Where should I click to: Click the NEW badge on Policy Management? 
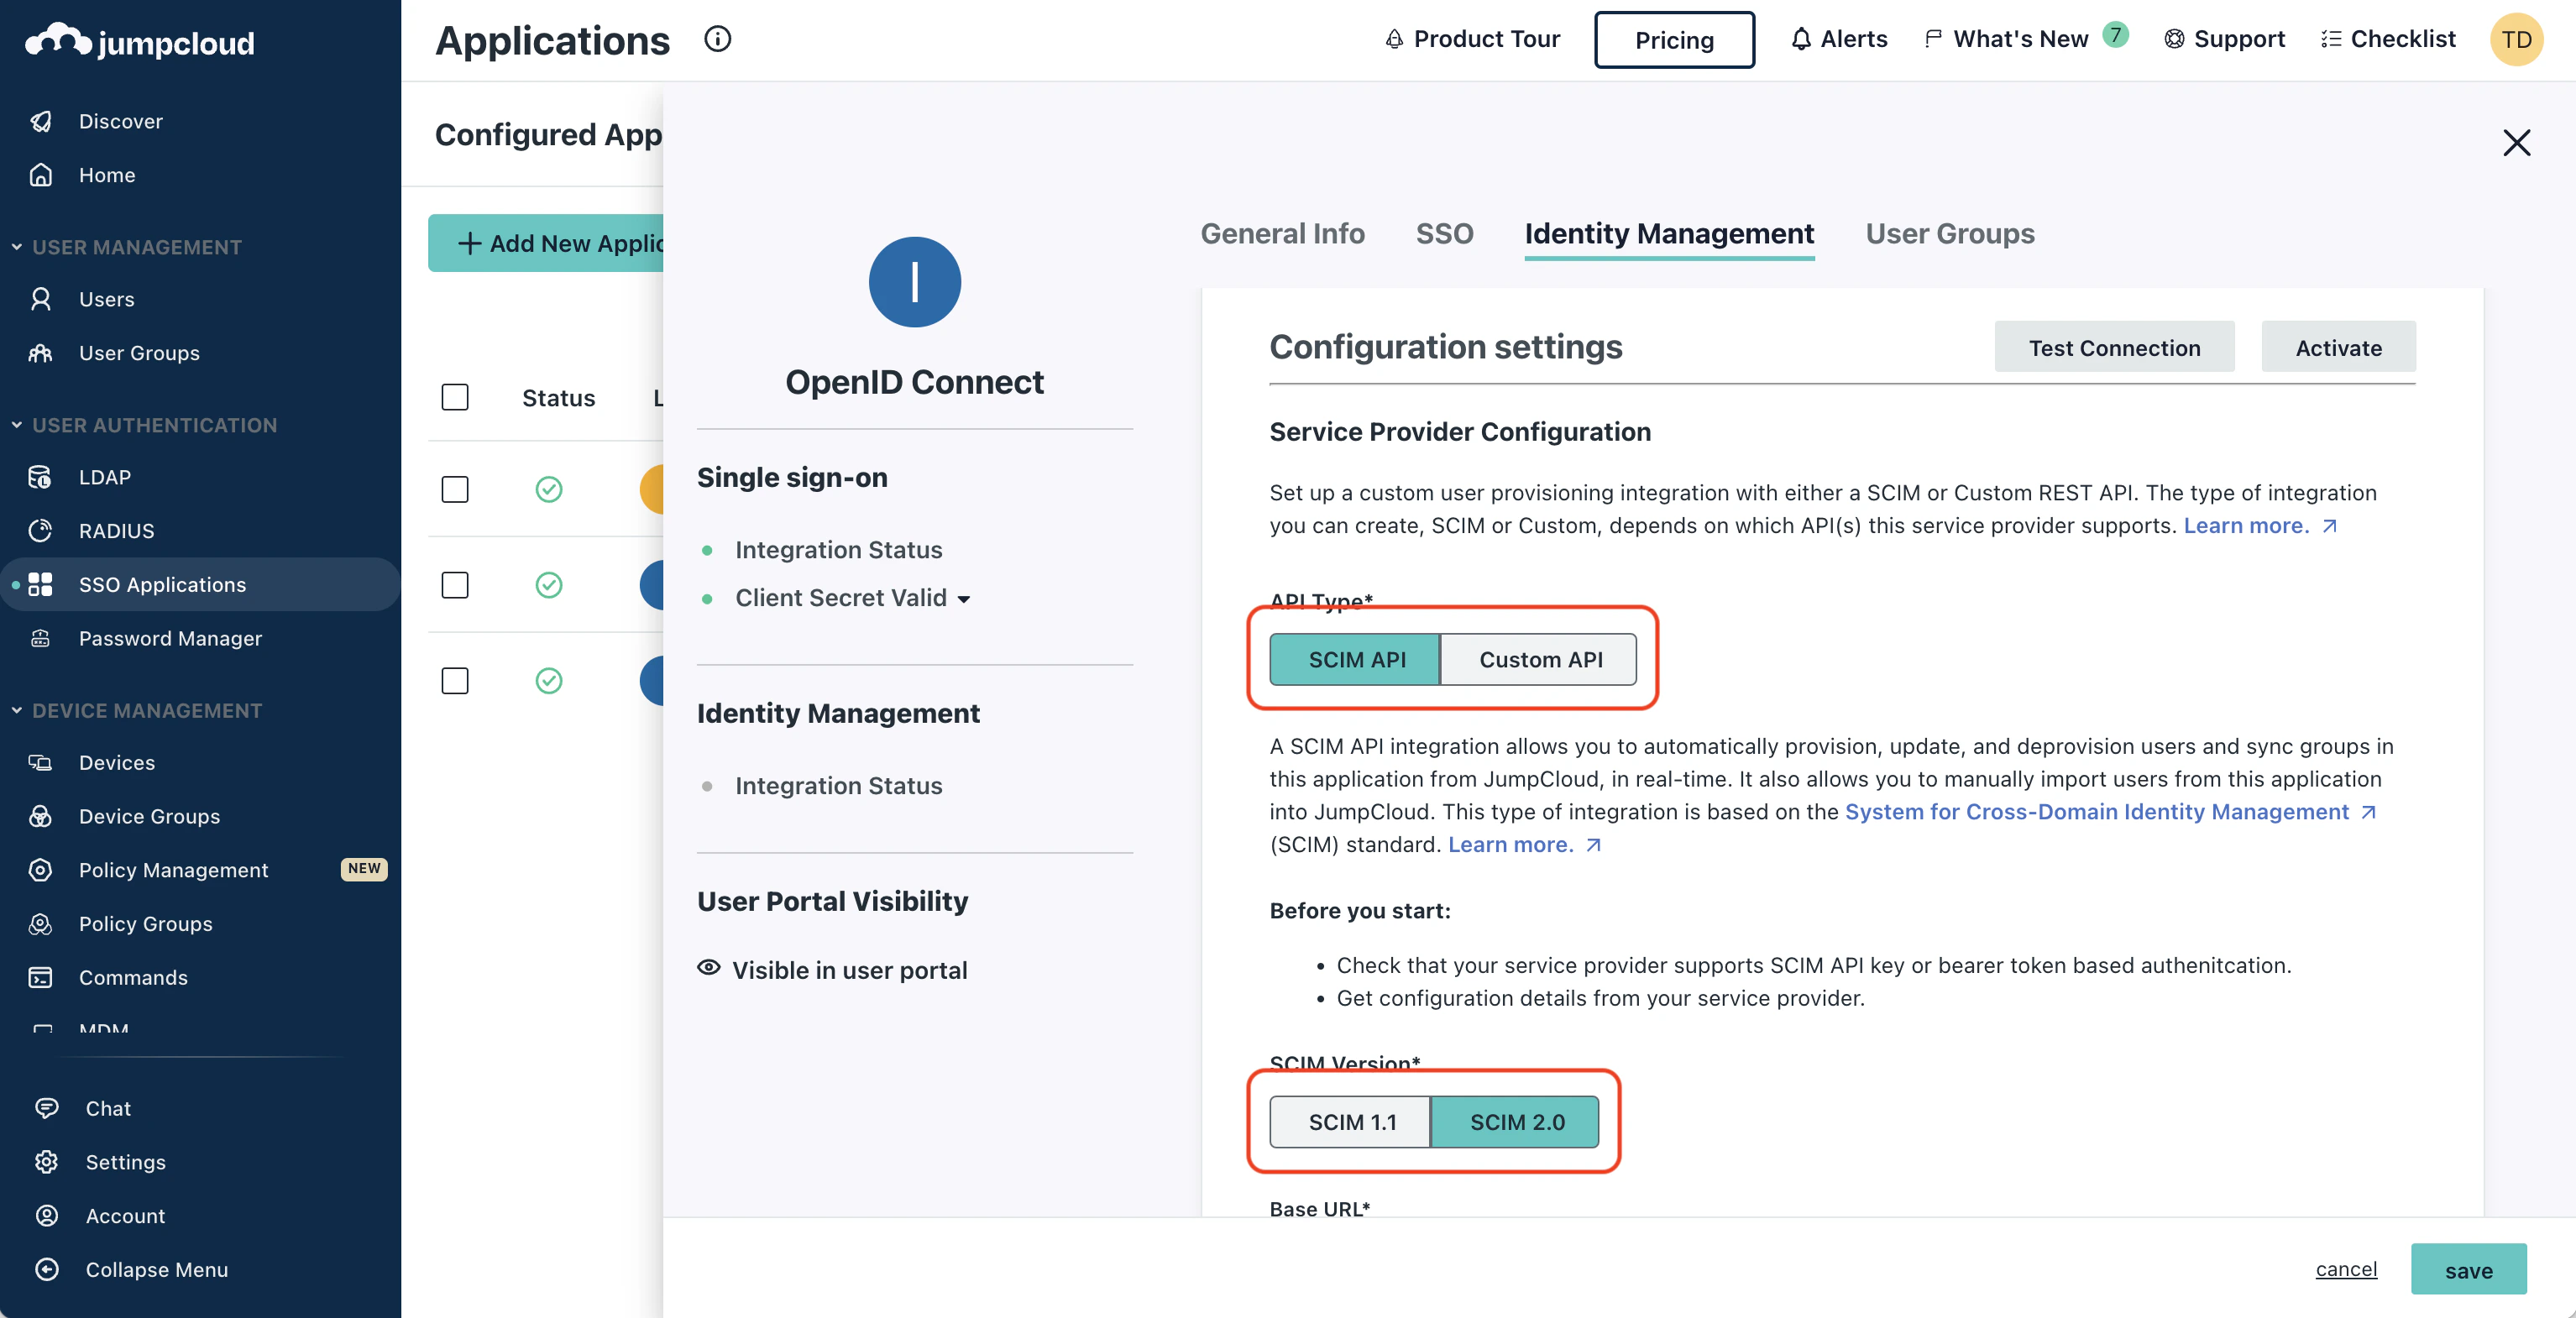click(x=364, y=869)
